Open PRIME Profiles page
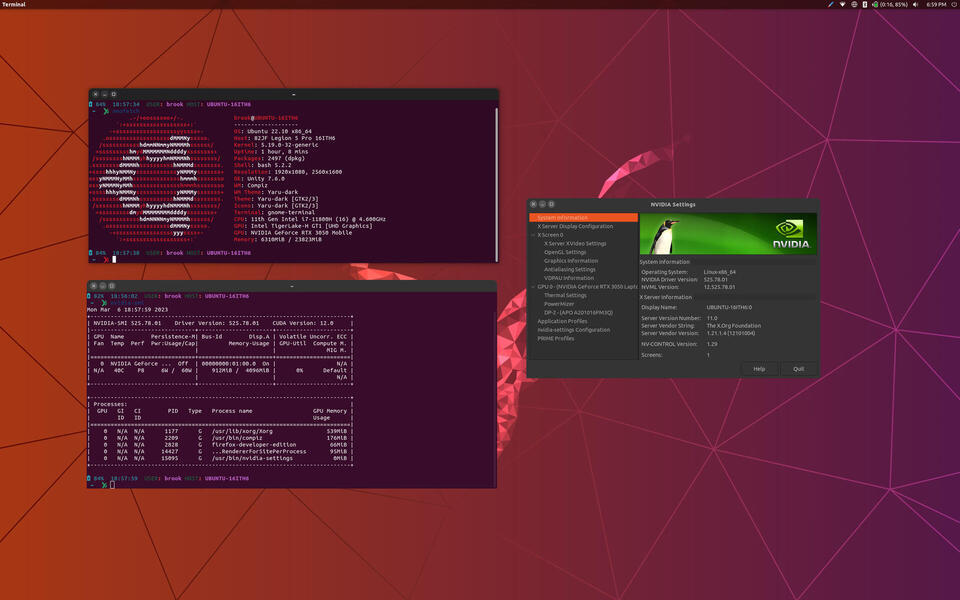The height and width of the screenshot is (600, 960). pyautogui.click(x=556, y=338)
